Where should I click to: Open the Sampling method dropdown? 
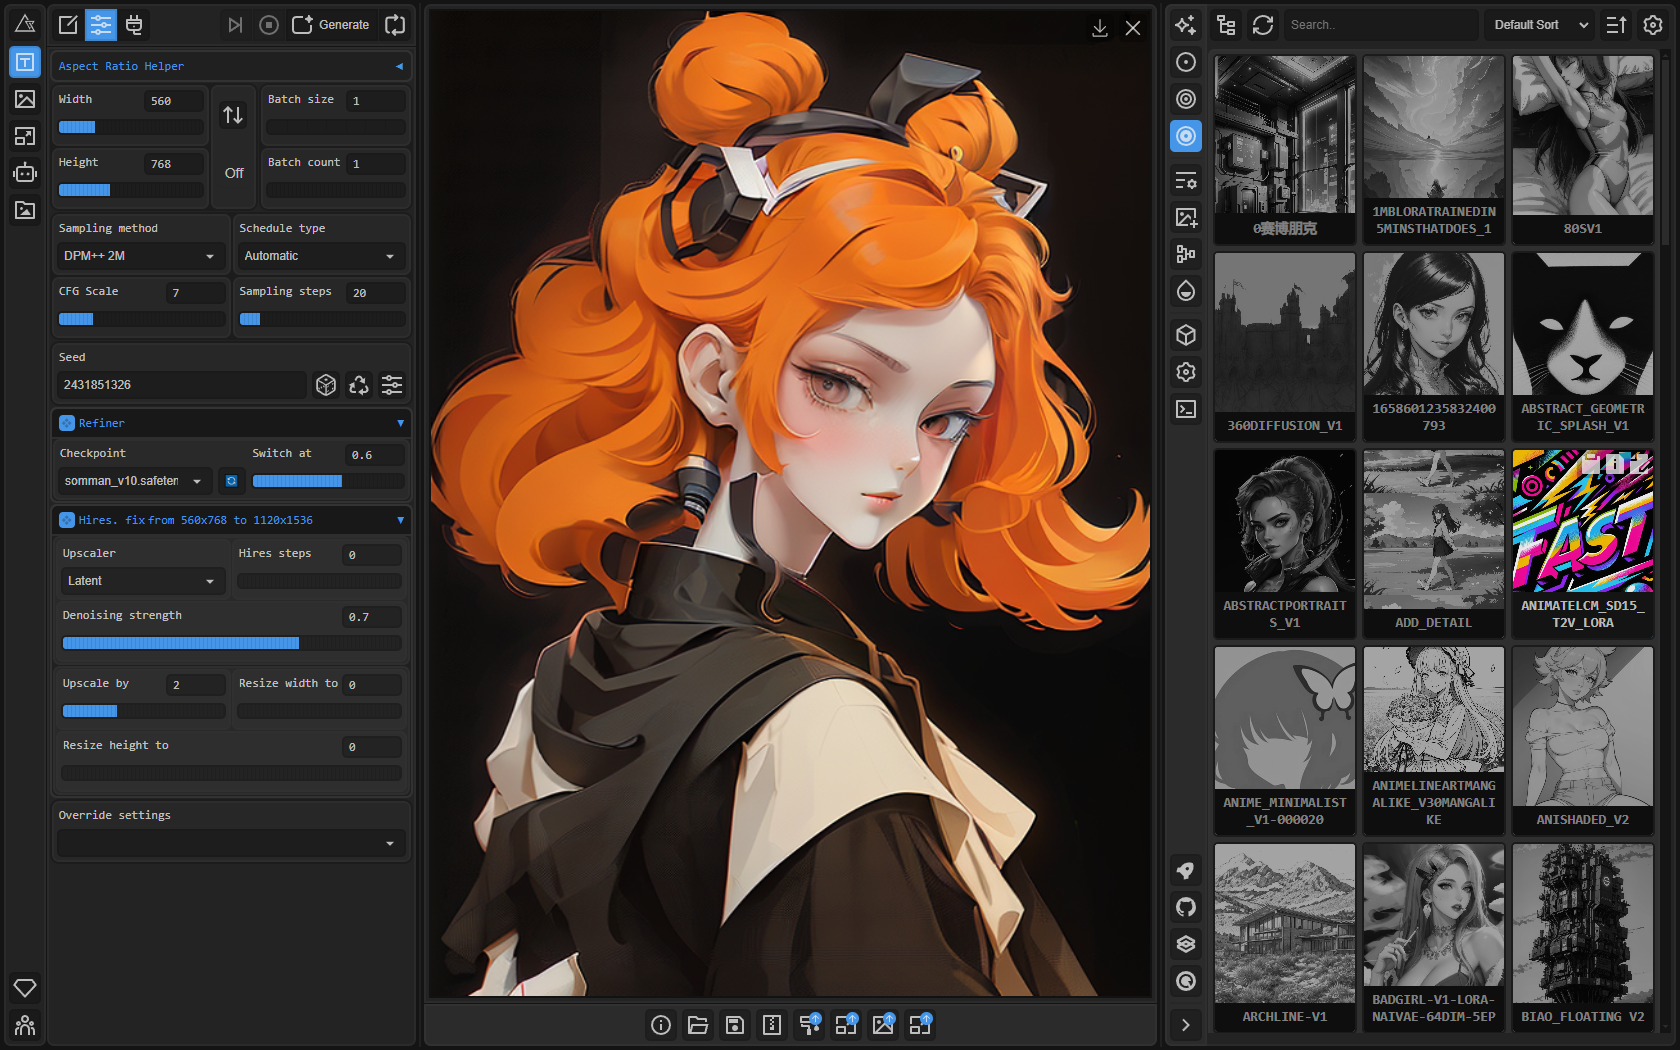(x=139, y=256)
